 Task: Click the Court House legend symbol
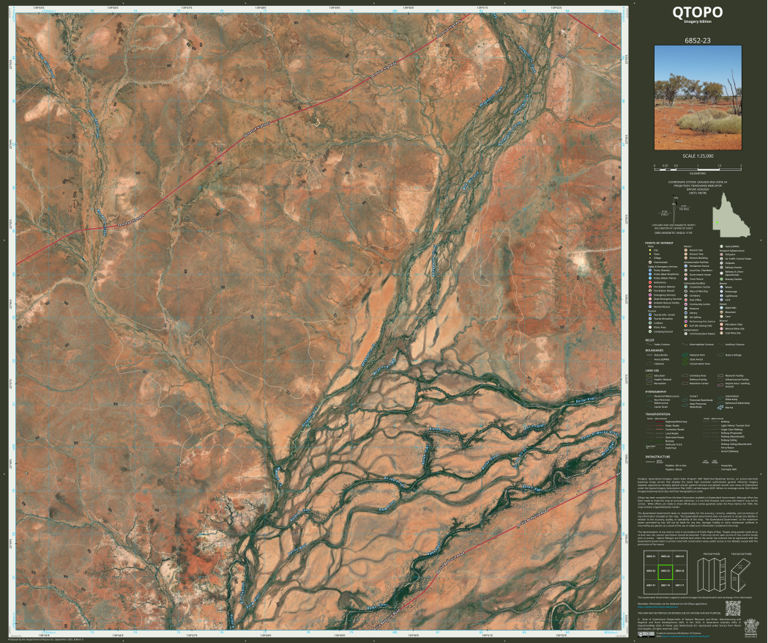pos(686,279)
